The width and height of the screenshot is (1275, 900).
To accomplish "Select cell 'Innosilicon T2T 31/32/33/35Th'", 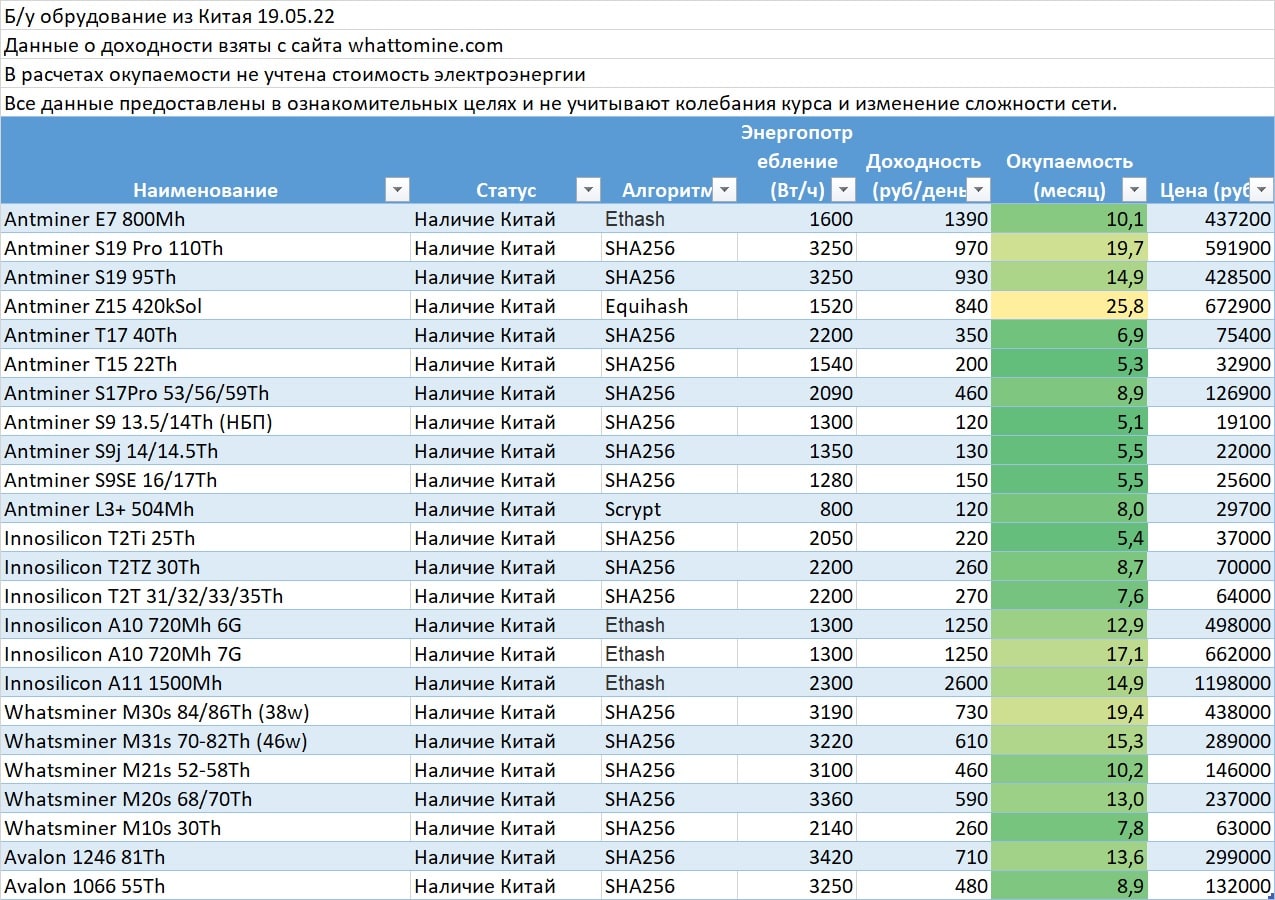I will [205, 596].
